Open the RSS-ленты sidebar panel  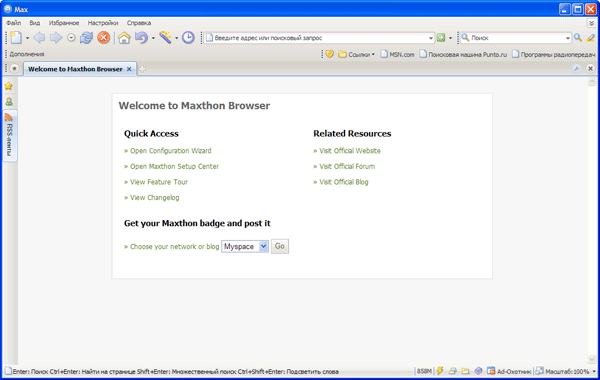(x=10, y=136)
